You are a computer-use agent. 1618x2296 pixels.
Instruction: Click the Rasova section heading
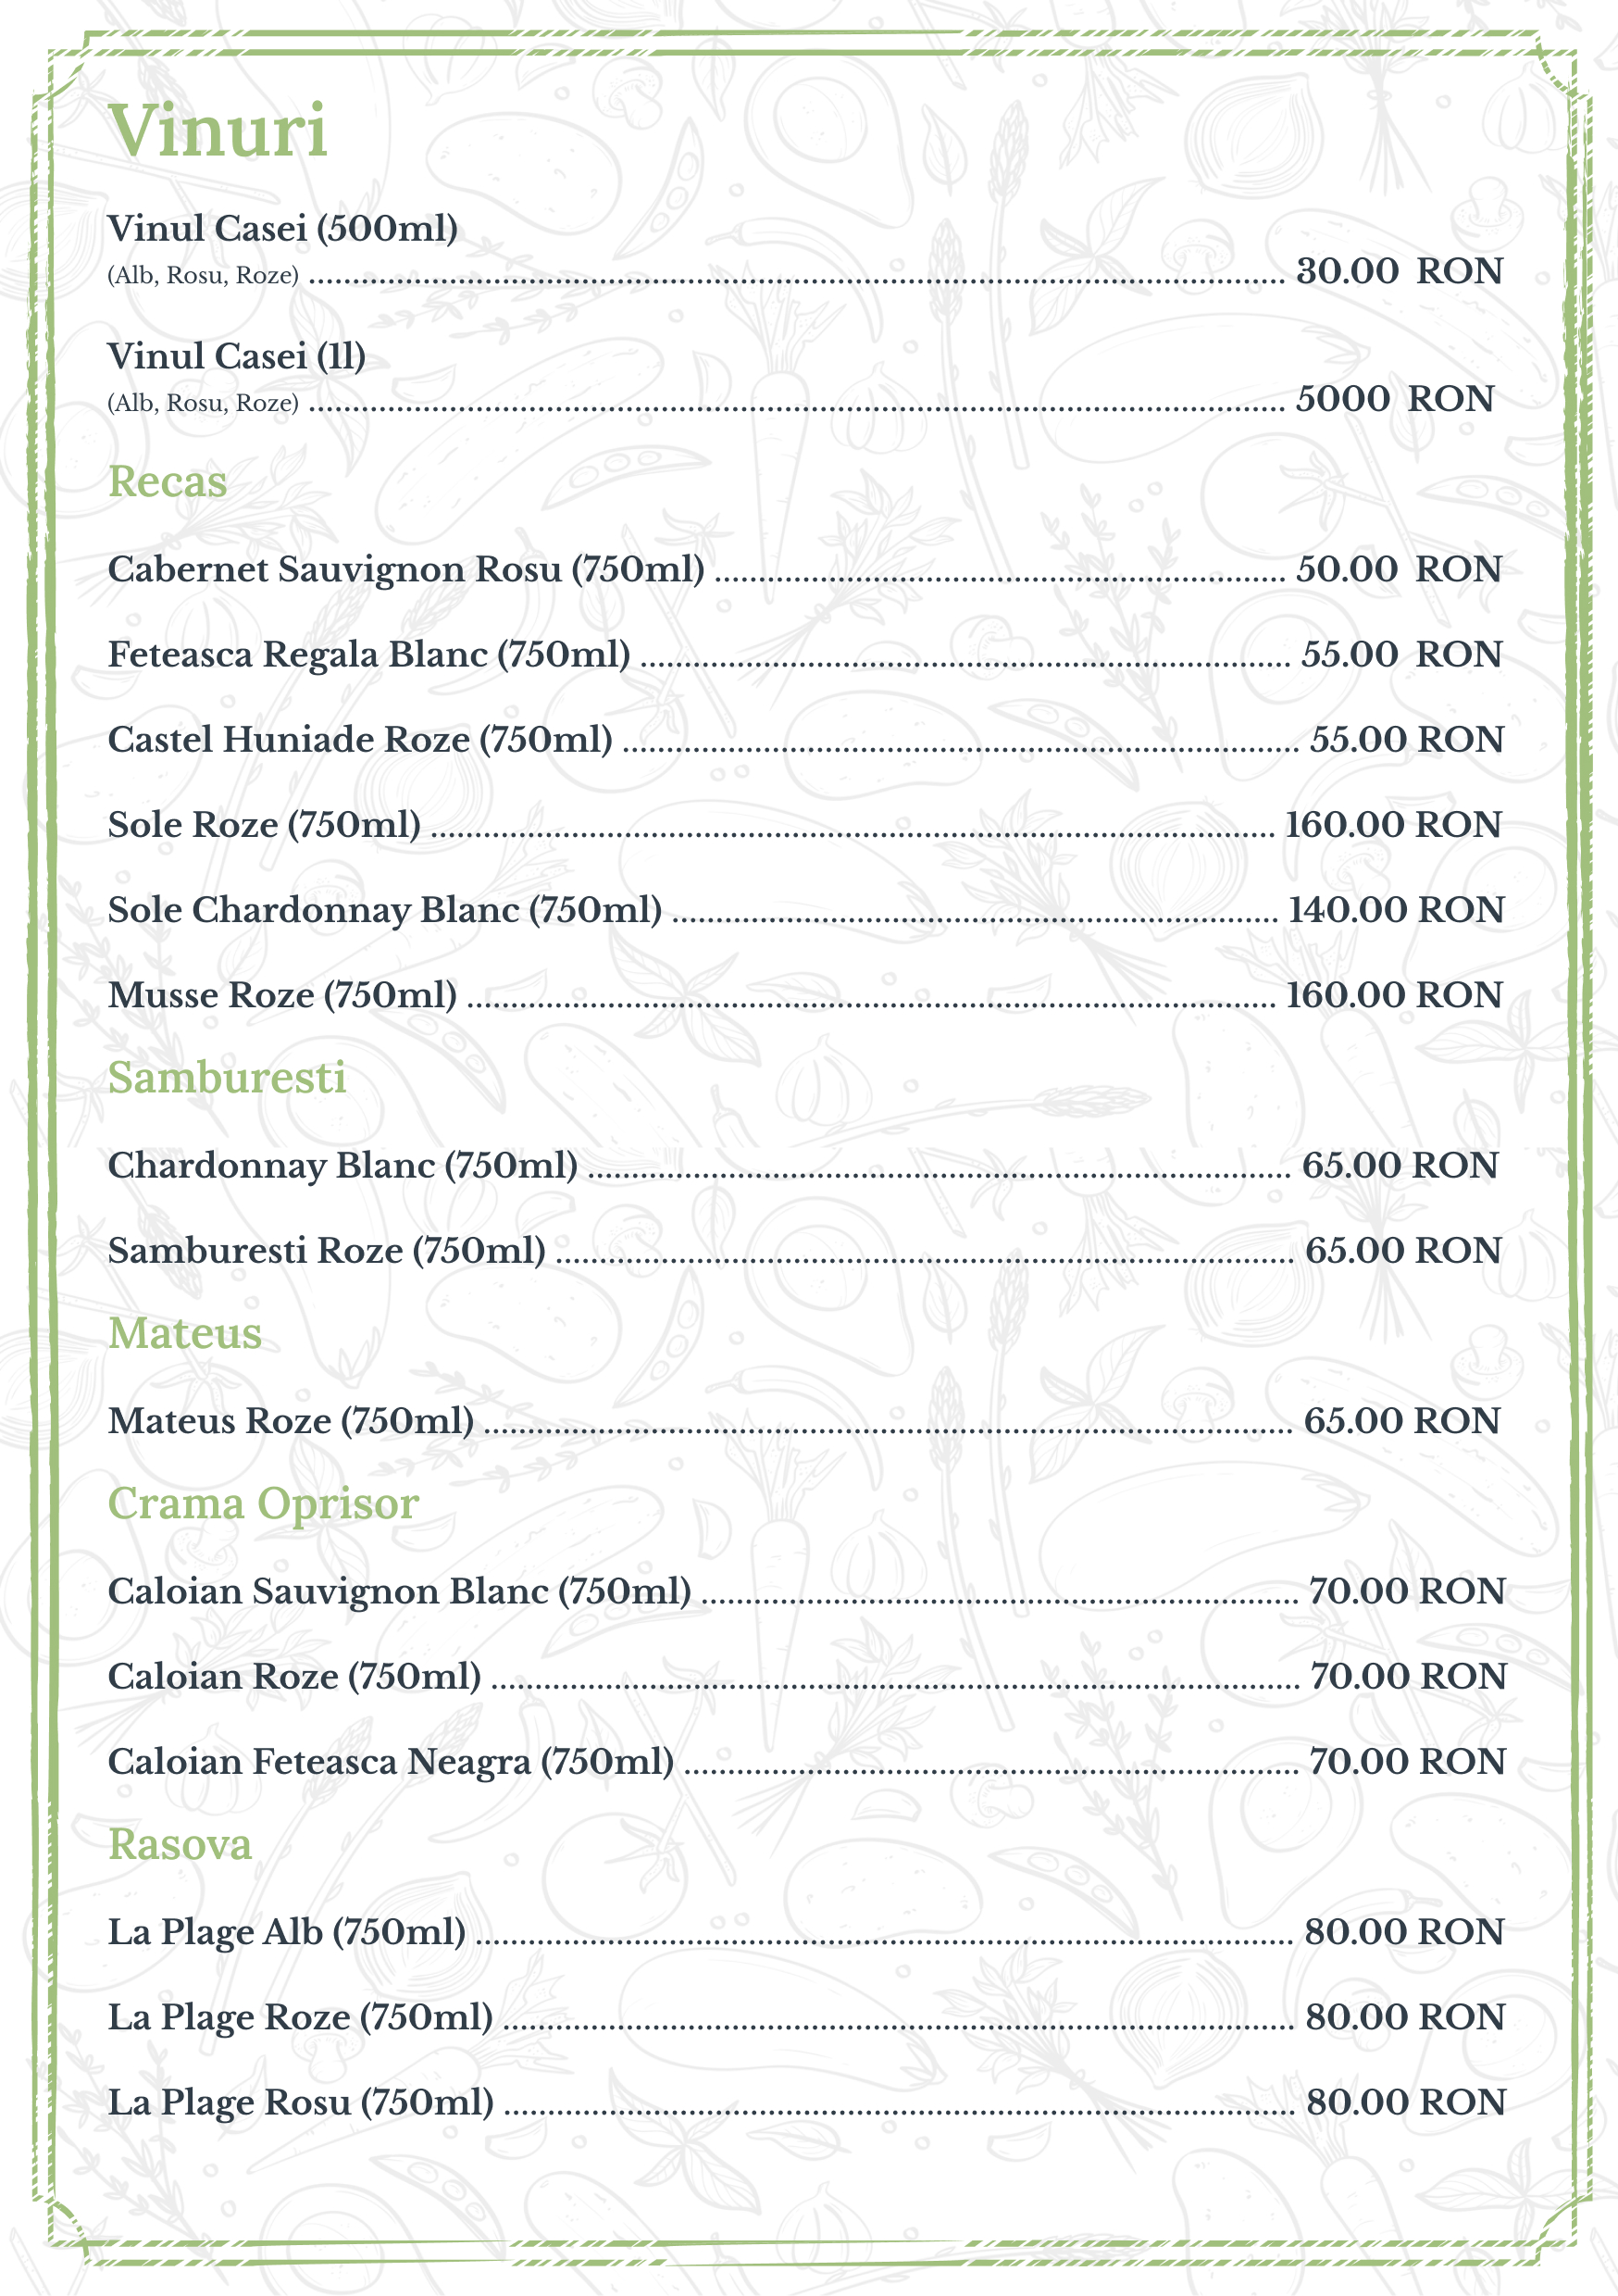[x=180, y=1845]
